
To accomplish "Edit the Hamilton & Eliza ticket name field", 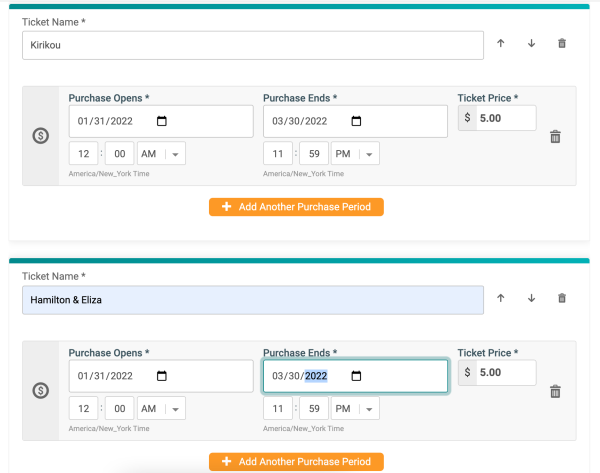I will pos(253,300).
